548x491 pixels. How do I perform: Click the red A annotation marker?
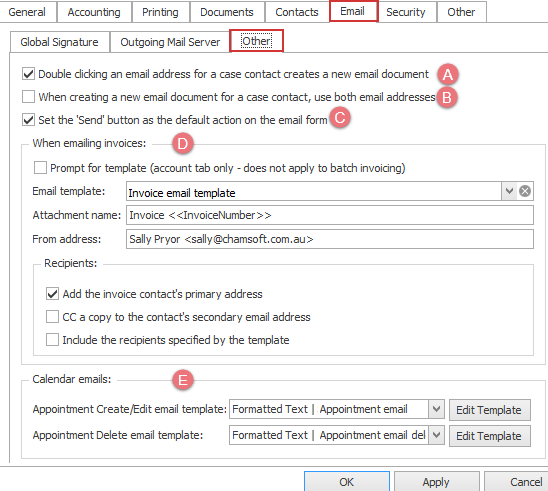pos(448,74)
